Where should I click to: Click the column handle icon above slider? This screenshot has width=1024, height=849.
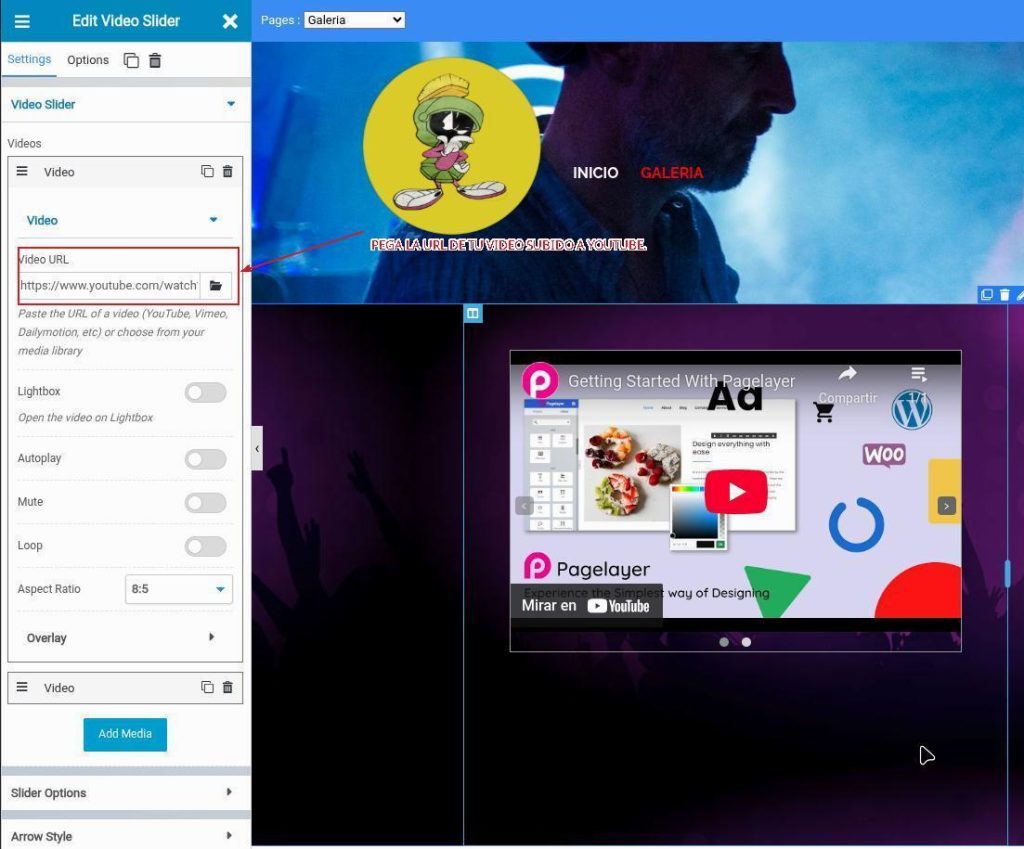click(473, 314)
